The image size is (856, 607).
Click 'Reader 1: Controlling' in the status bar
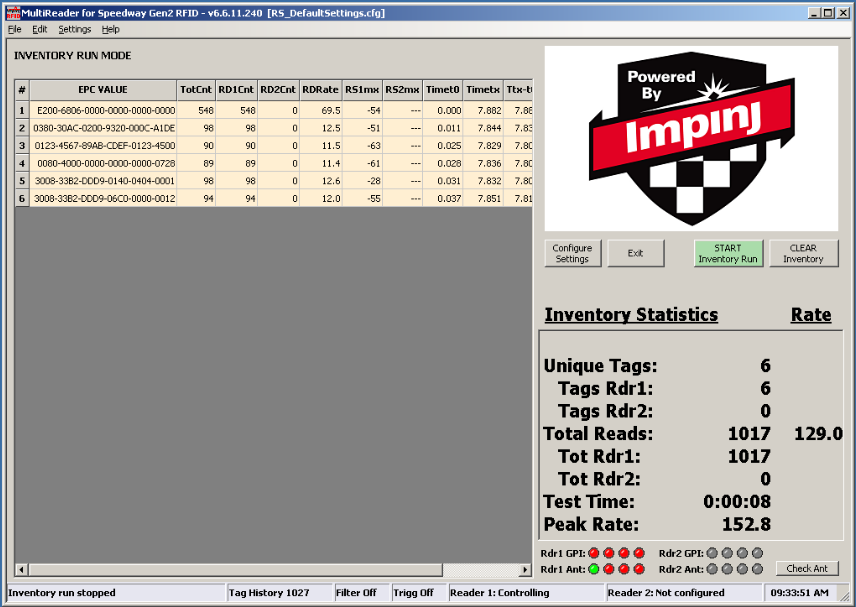click(500, 593)
